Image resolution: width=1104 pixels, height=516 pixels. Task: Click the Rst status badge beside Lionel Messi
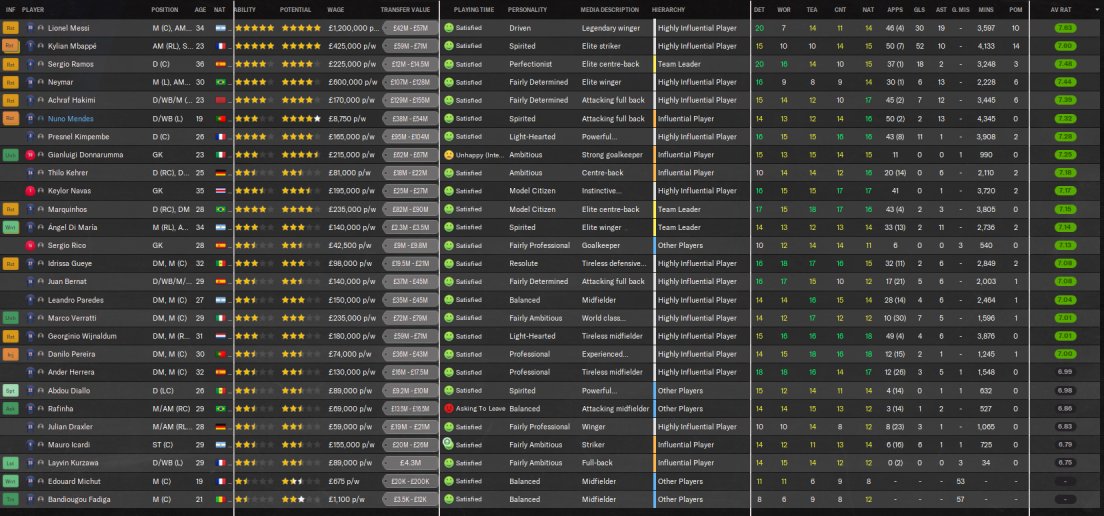(x=11, y=28)
